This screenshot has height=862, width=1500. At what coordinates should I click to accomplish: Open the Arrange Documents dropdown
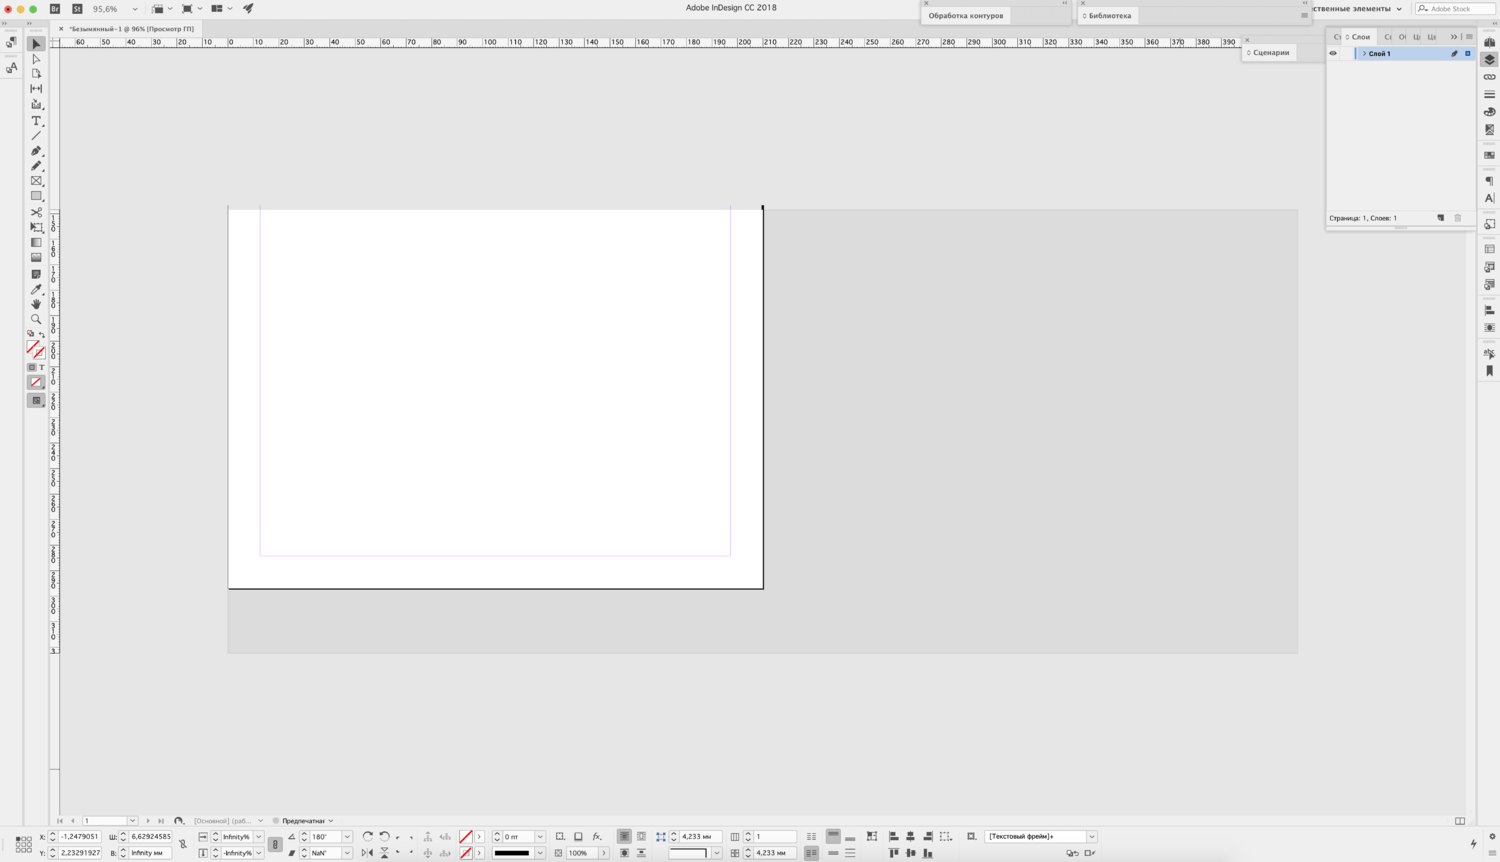coord(220,9)
